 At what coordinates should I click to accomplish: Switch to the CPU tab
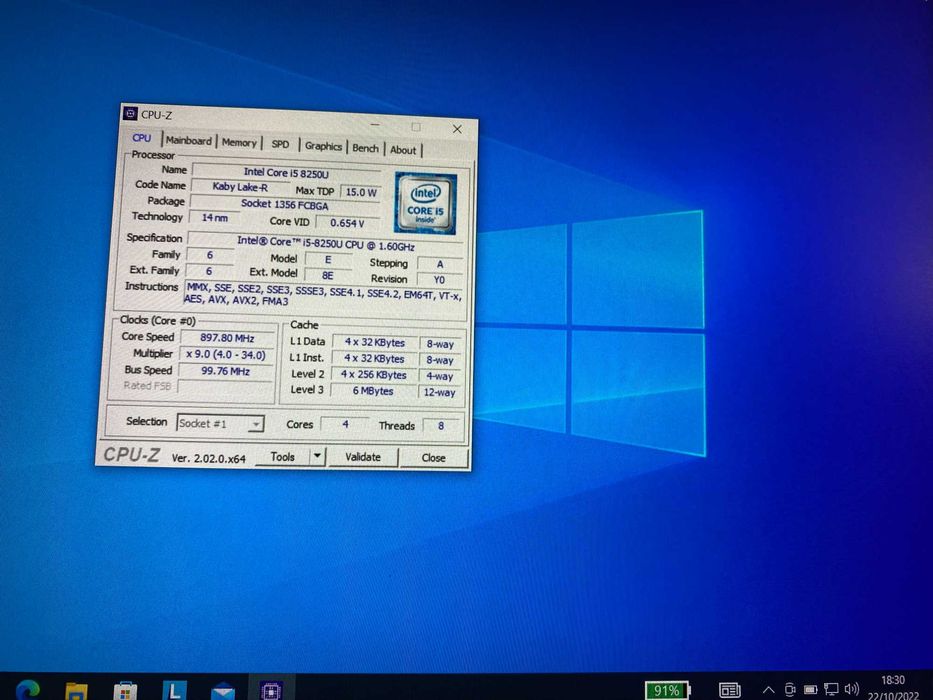[142, 138]
